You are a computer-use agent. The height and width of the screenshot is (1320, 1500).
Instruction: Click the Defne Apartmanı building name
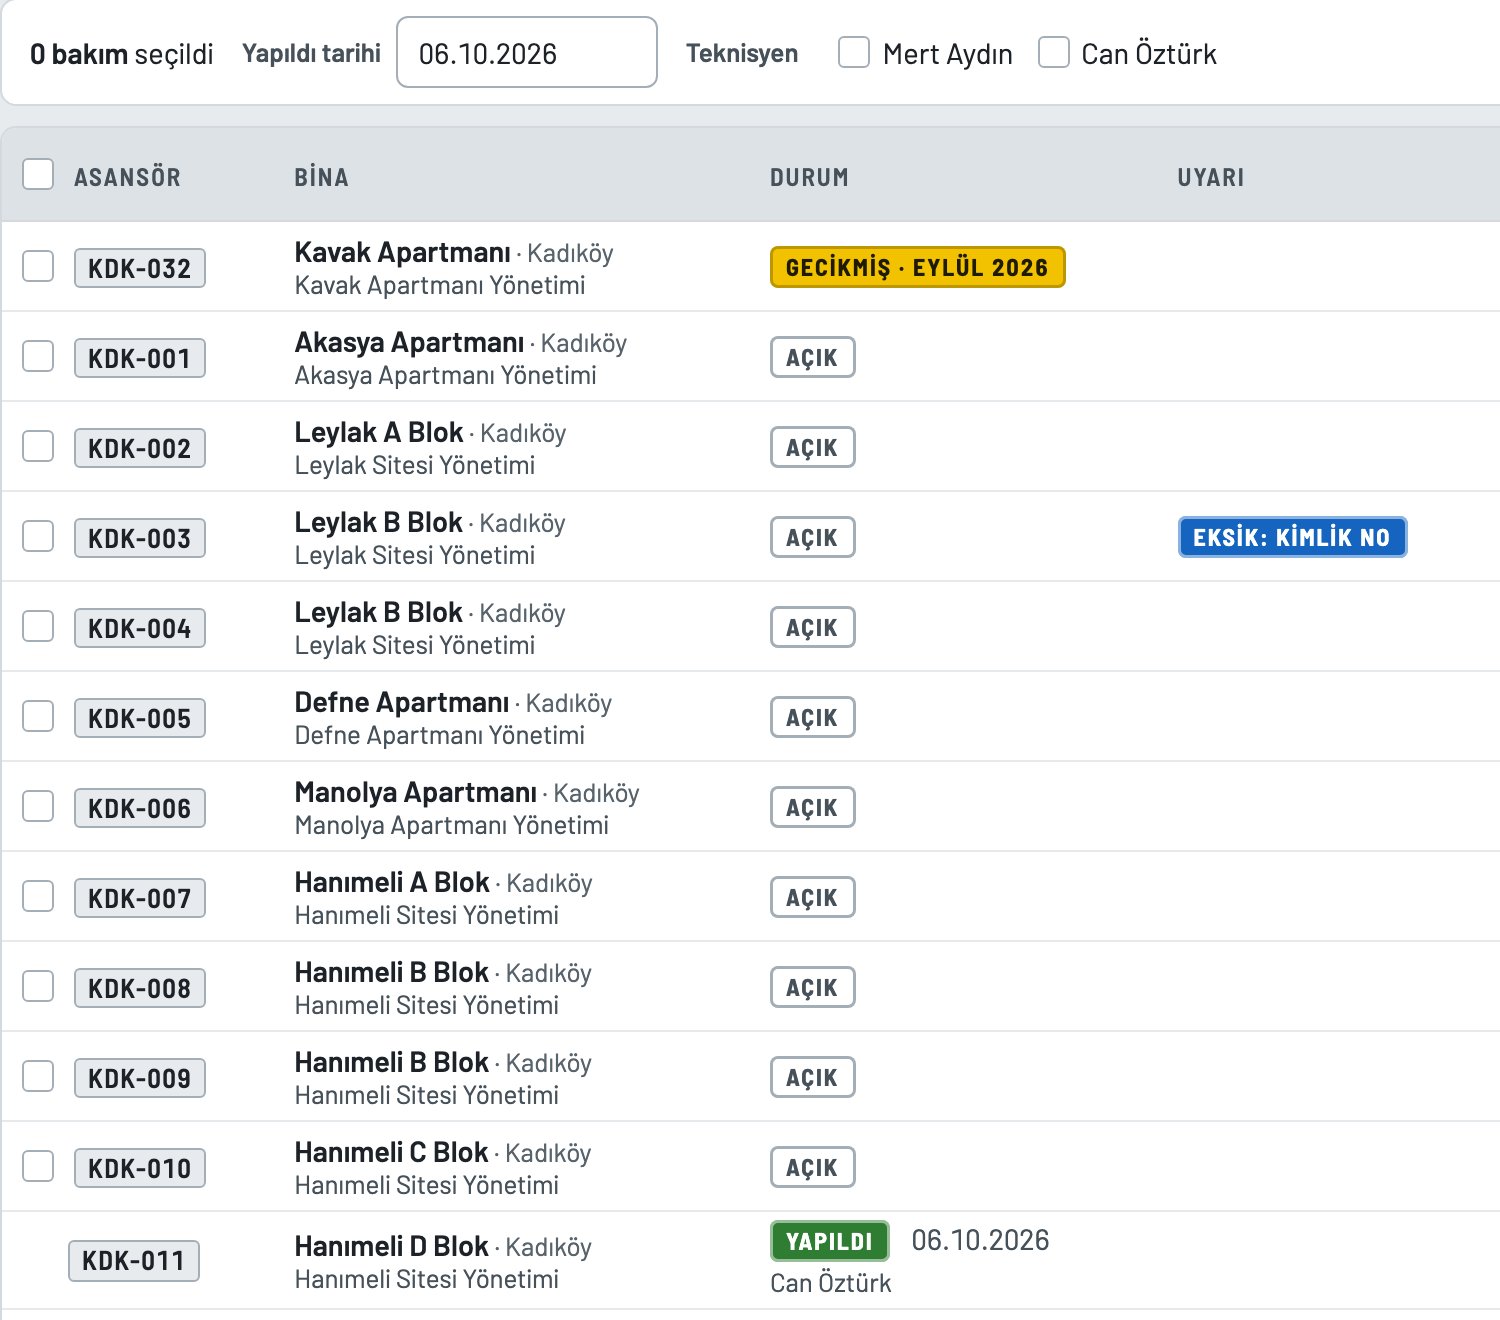click(x=402, y=702)
